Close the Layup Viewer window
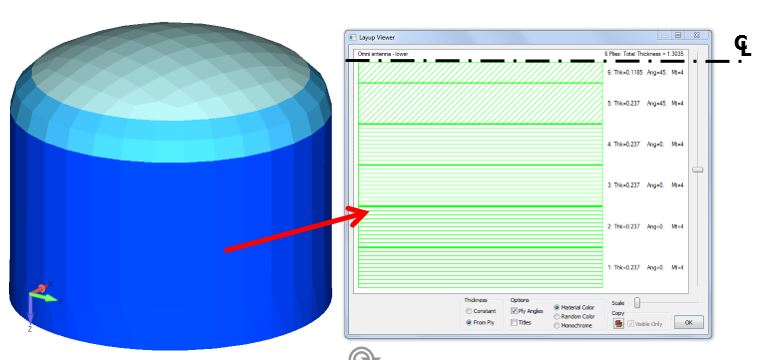 pyautogui.click(x=697, y=36)
